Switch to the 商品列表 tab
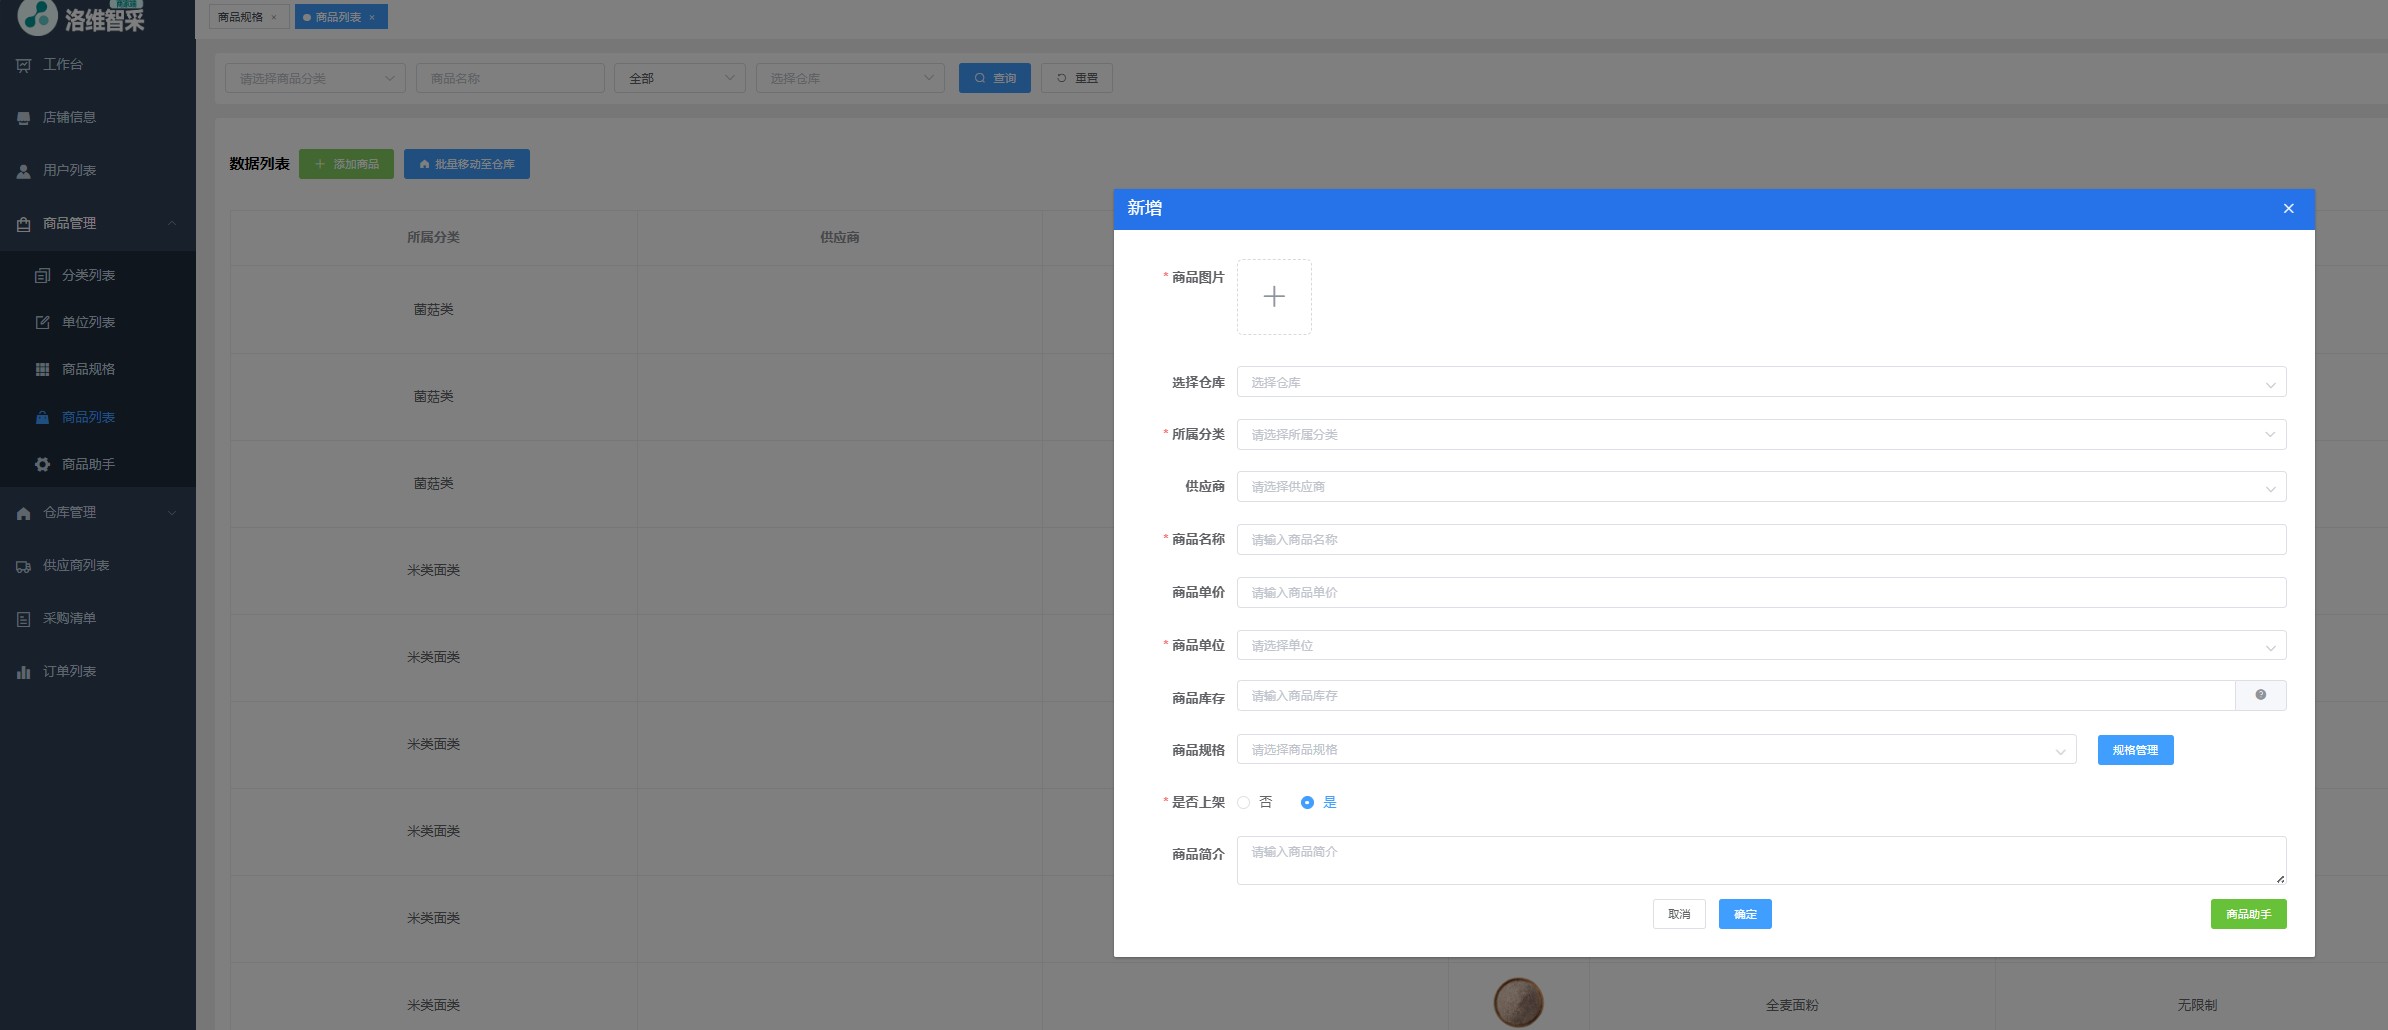 click(339, 17)
